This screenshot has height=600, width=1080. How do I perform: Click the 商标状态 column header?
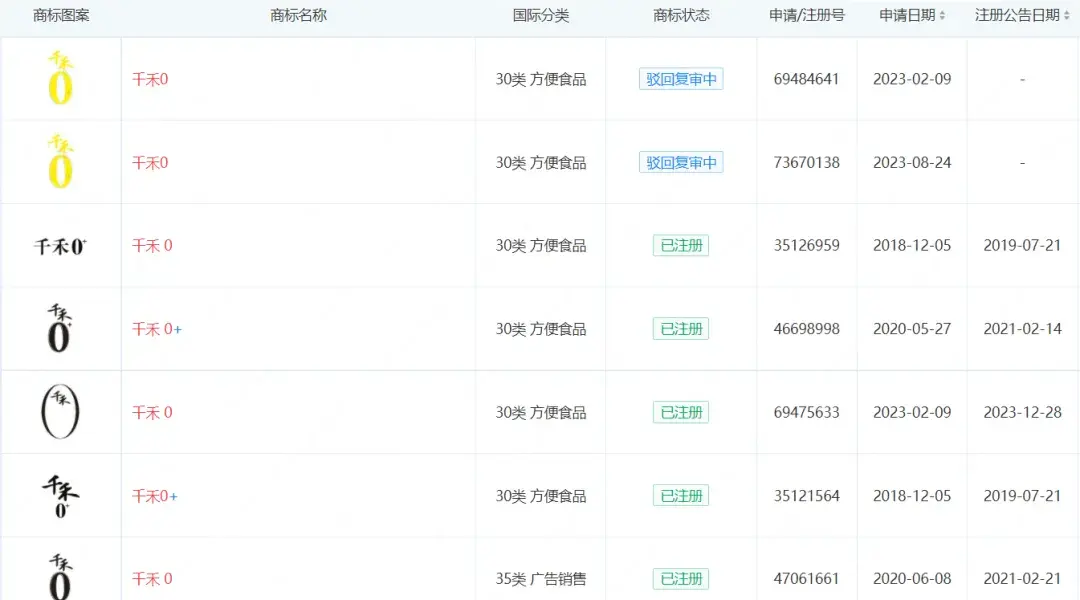tap(681, 15)
